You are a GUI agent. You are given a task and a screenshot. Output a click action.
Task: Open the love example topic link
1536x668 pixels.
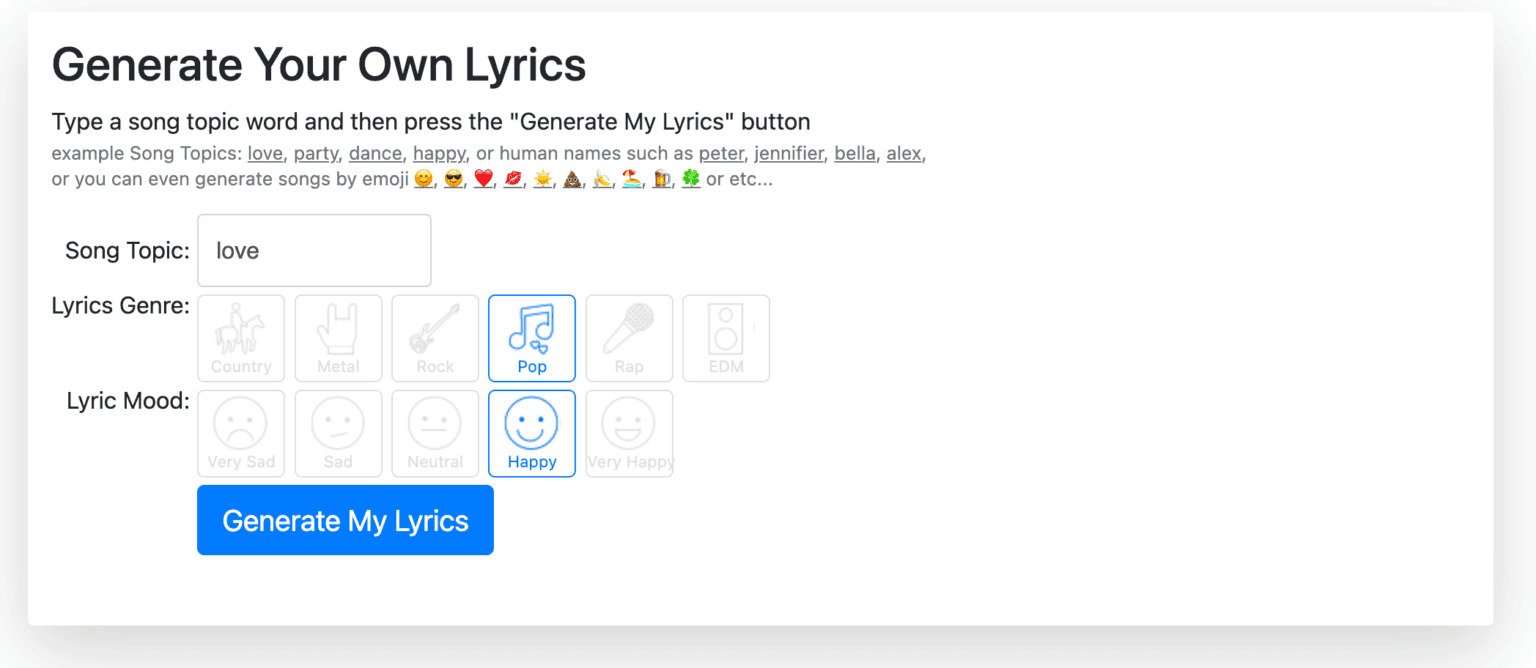coord(265,153)
